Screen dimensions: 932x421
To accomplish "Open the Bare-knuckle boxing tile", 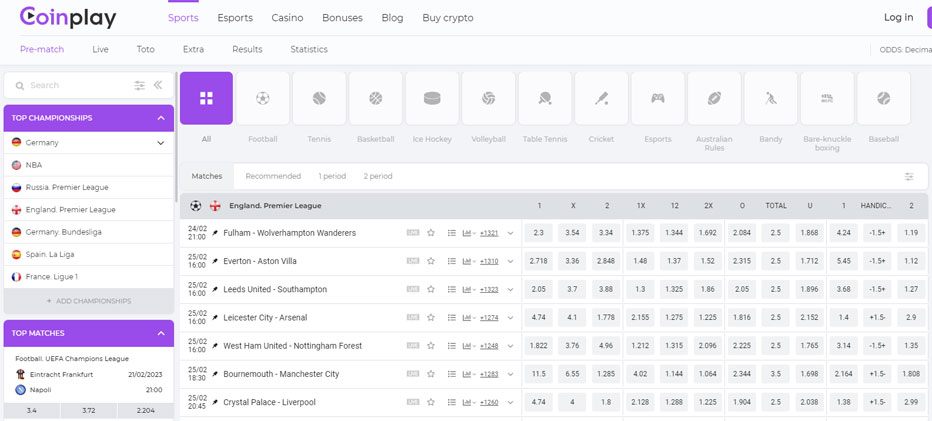I will click(x=827, y=98).
